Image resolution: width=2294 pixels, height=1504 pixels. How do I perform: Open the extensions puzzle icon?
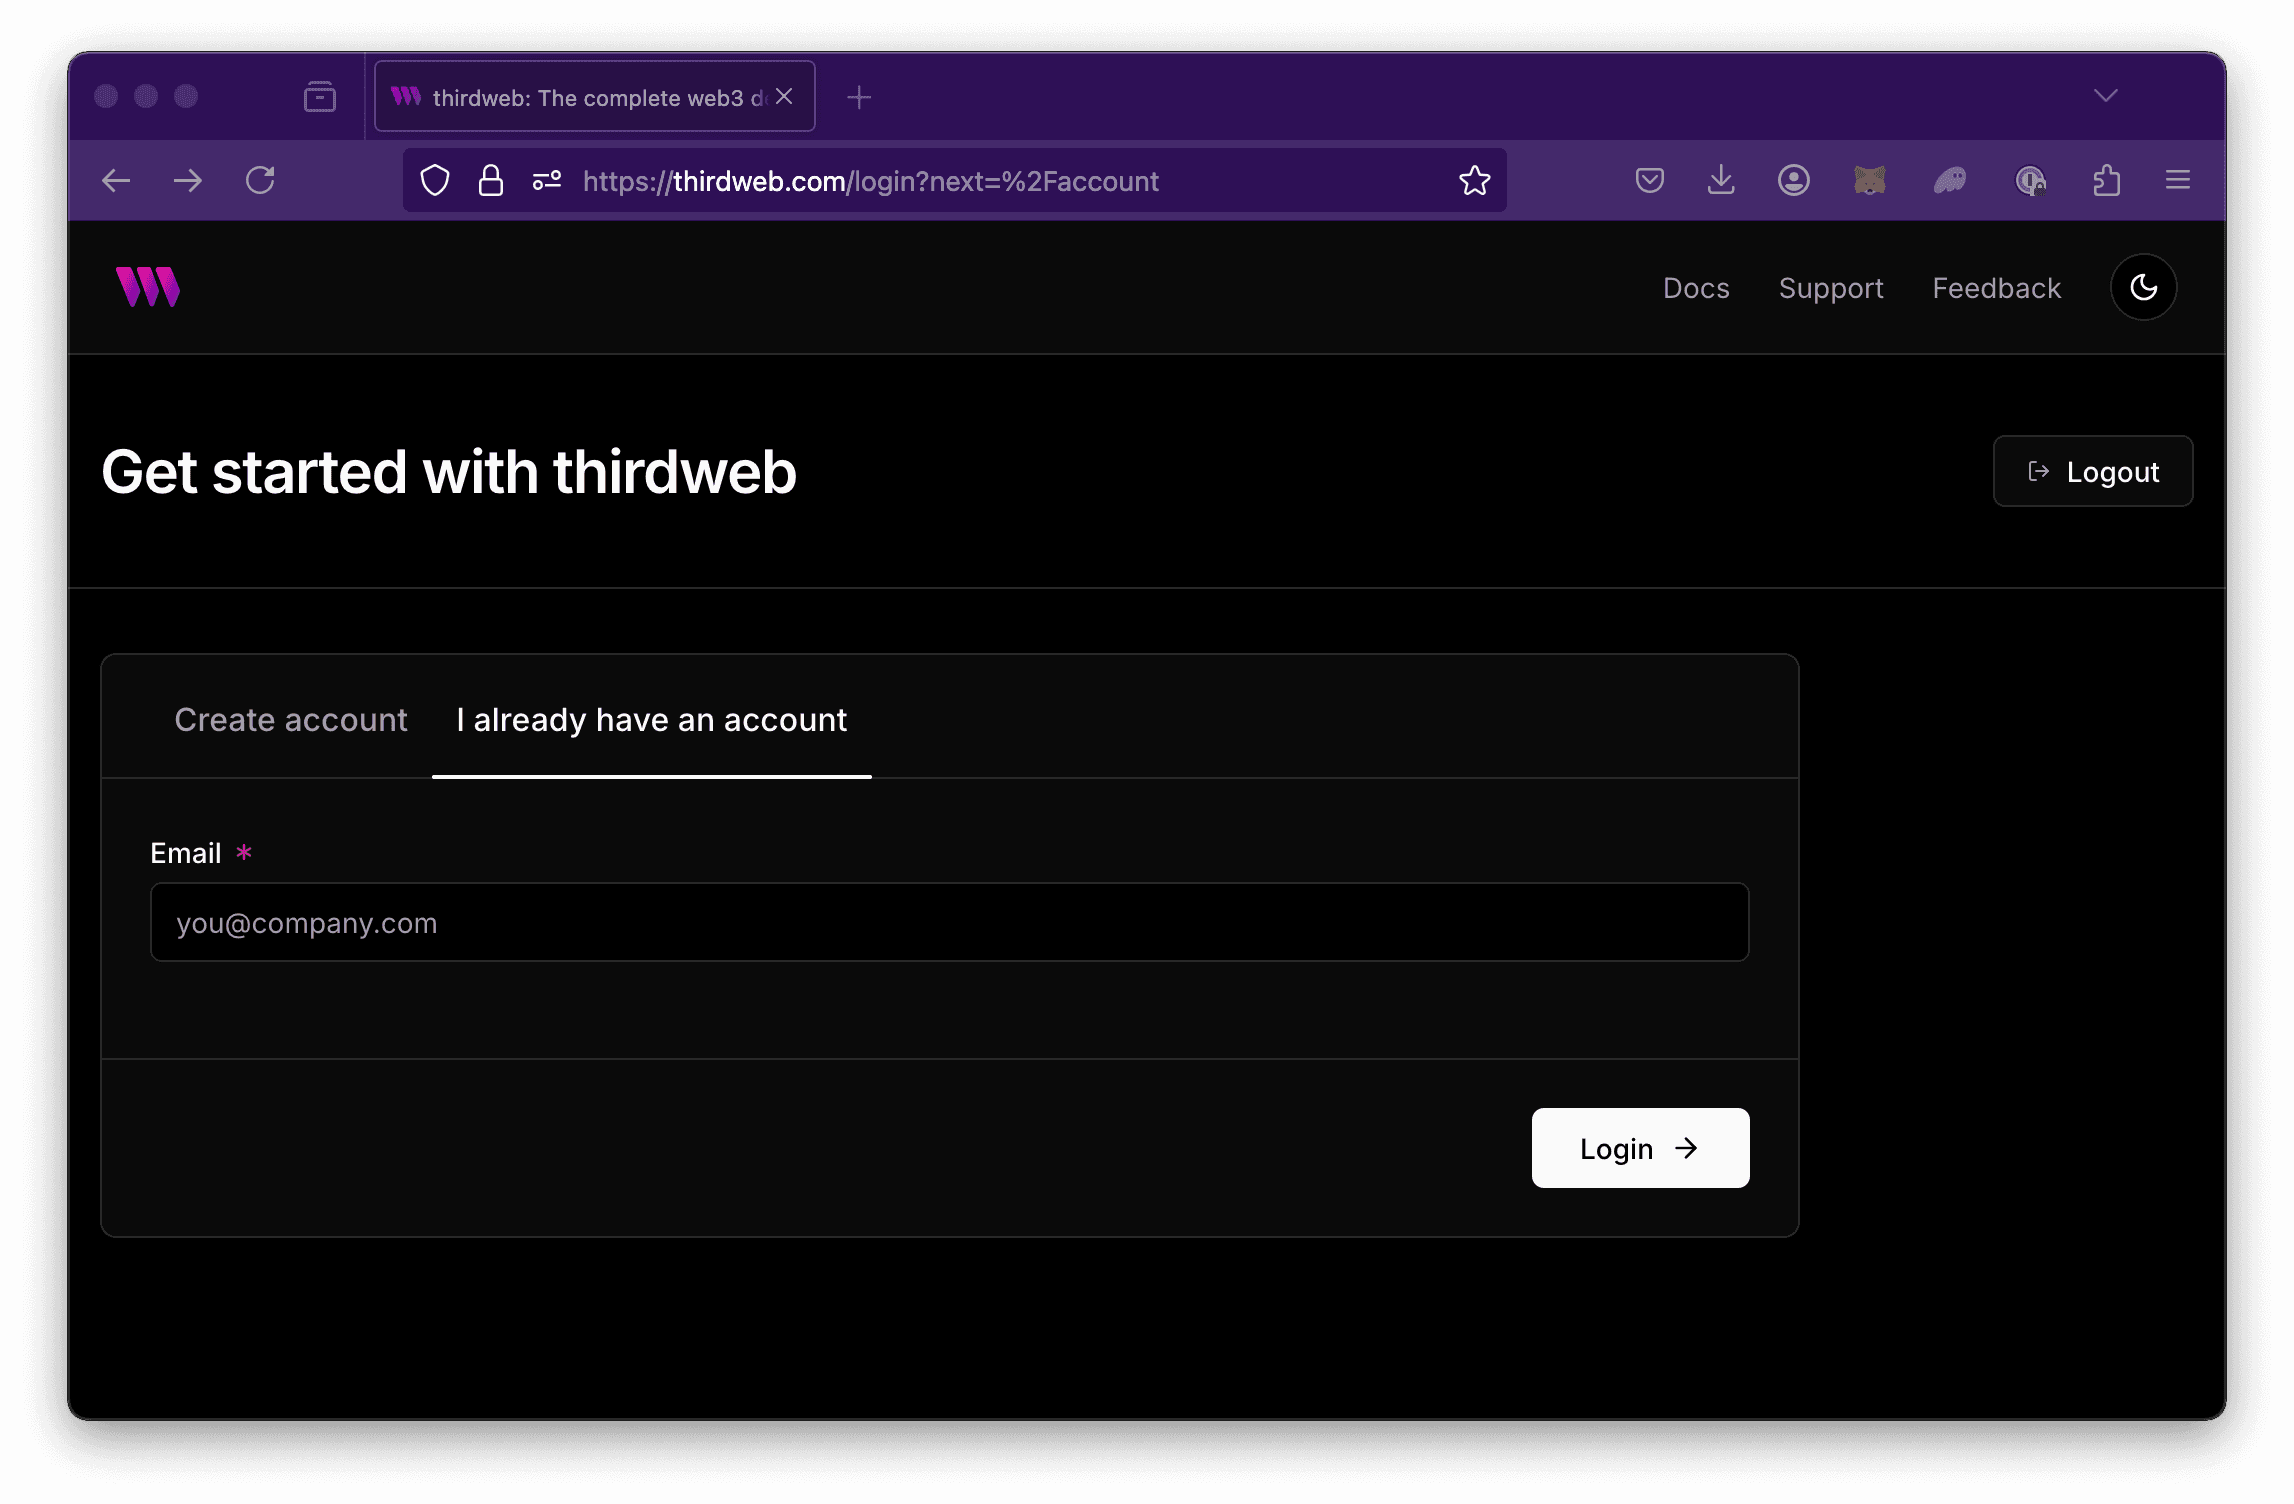2106,181
